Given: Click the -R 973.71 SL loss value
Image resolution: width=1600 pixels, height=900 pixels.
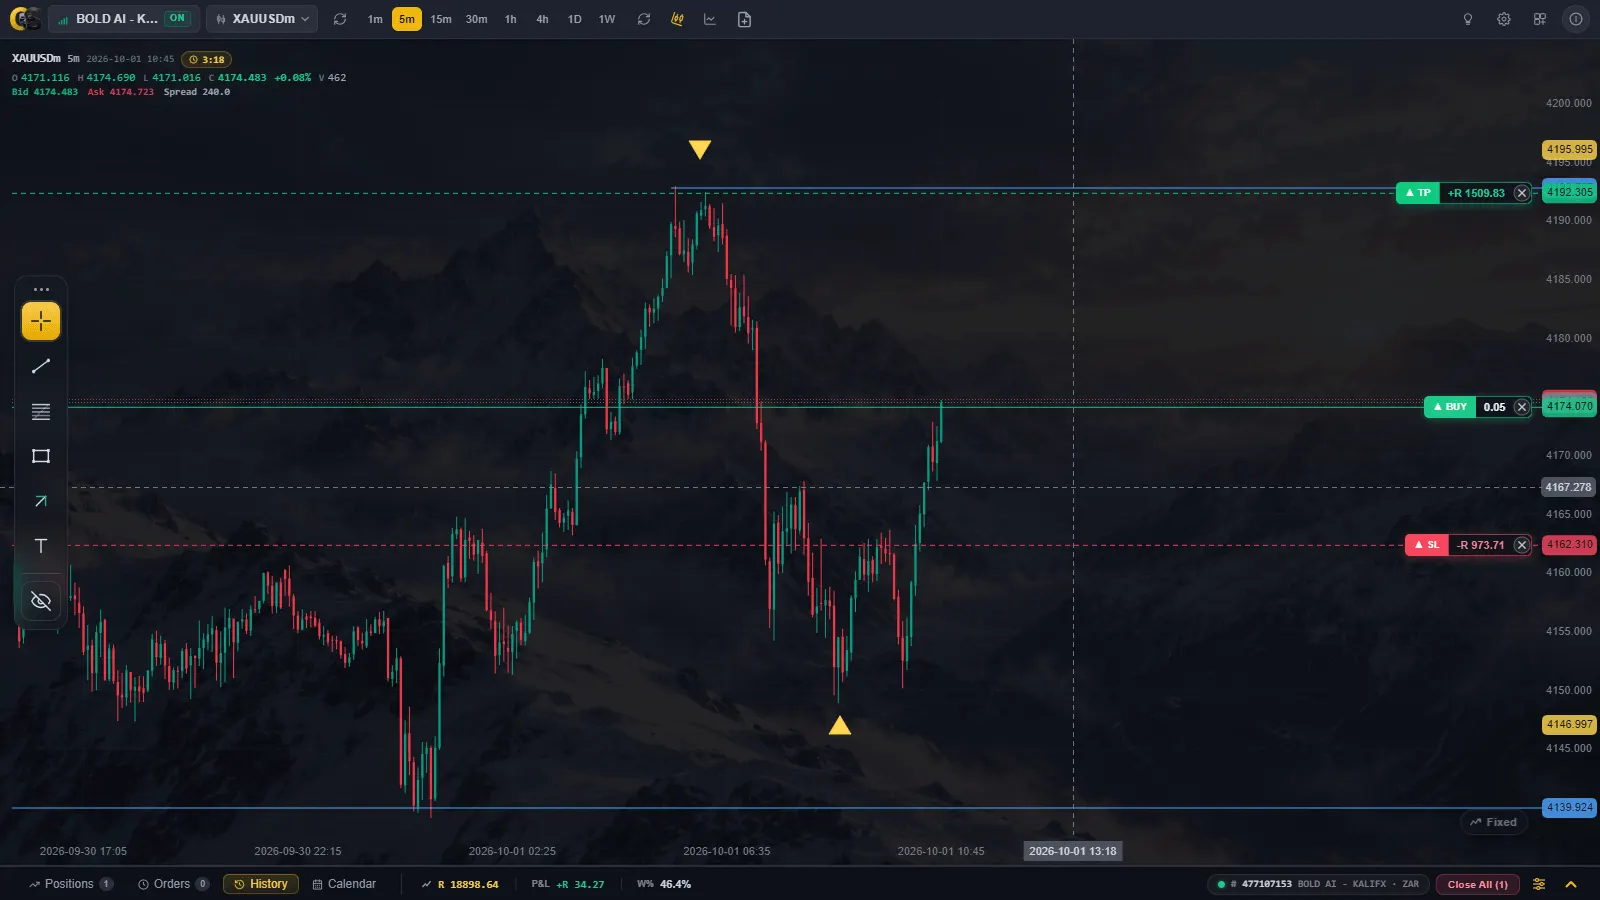Looking at the screenshot, I should tap(1481, 545).
